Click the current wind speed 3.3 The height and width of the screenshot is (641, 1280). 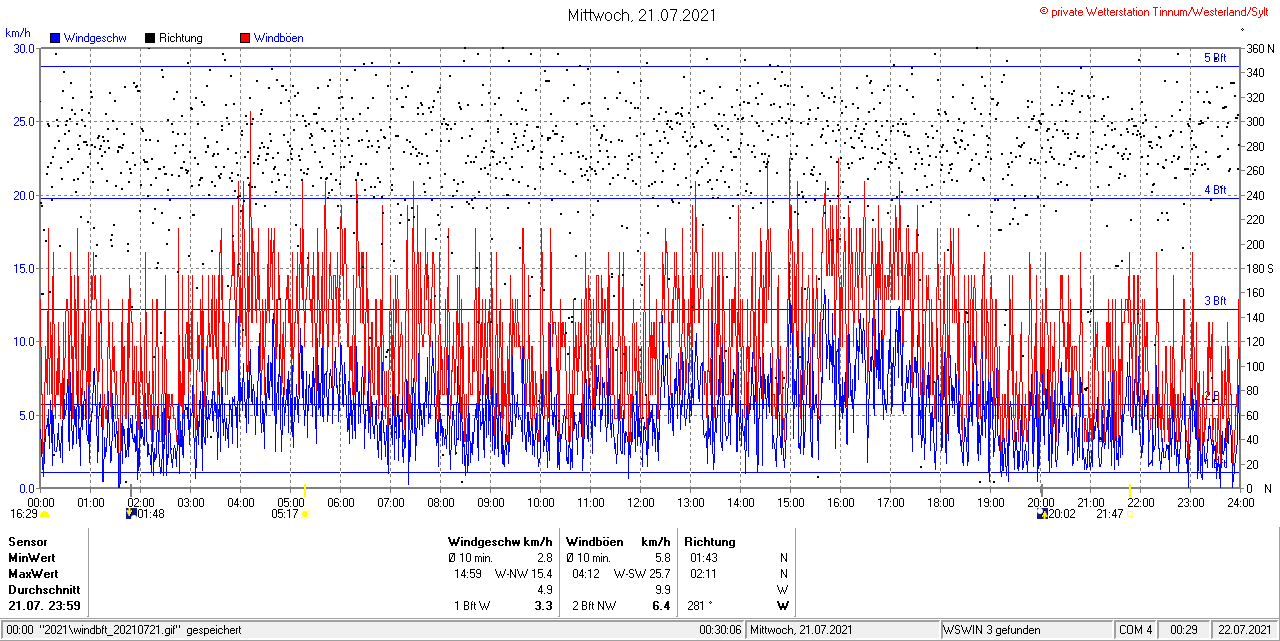(x=544, y=606)
